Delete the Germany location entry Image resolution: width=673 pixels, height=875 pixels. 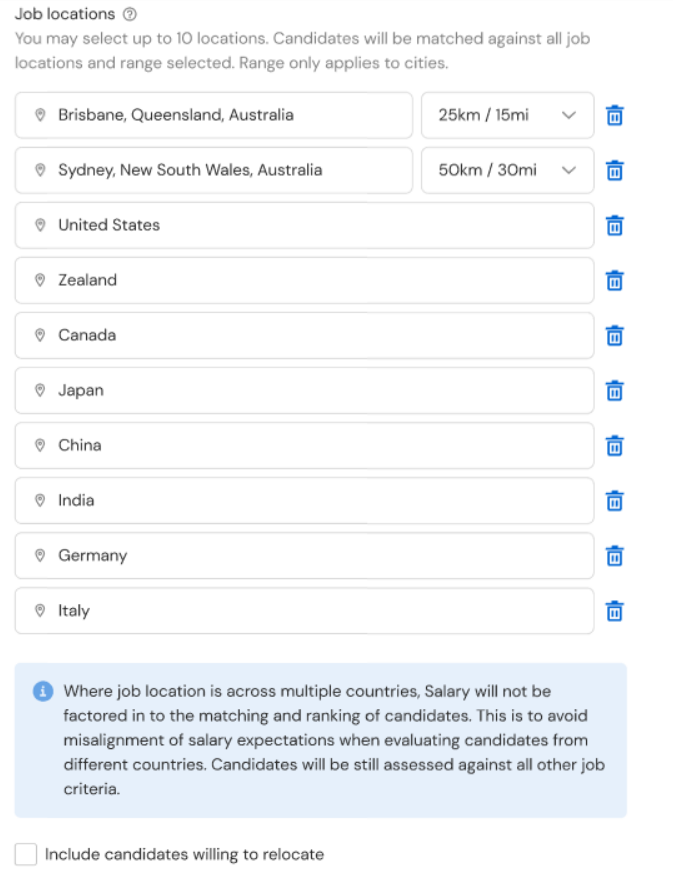tap(614, 556)
